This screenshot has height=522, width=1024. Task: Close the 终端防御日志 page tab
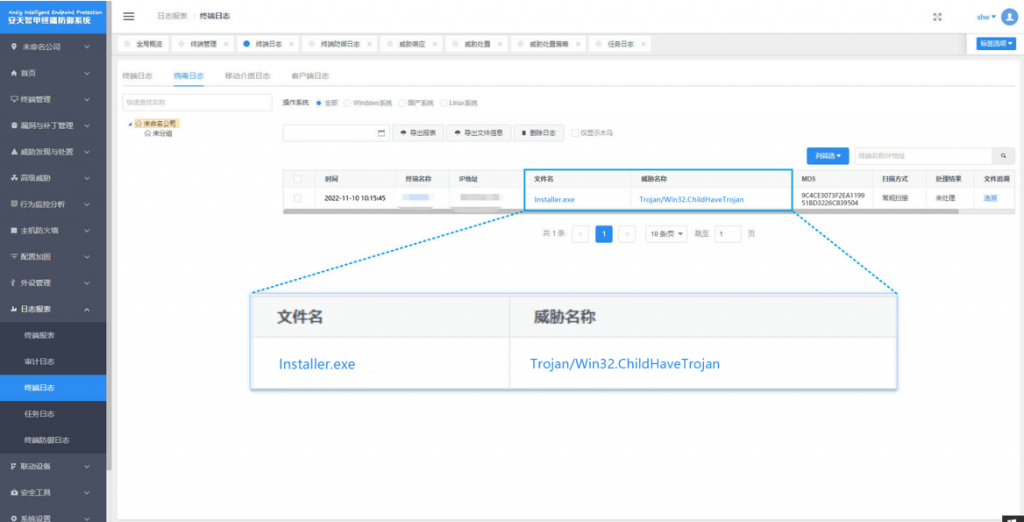pos(369,44)
